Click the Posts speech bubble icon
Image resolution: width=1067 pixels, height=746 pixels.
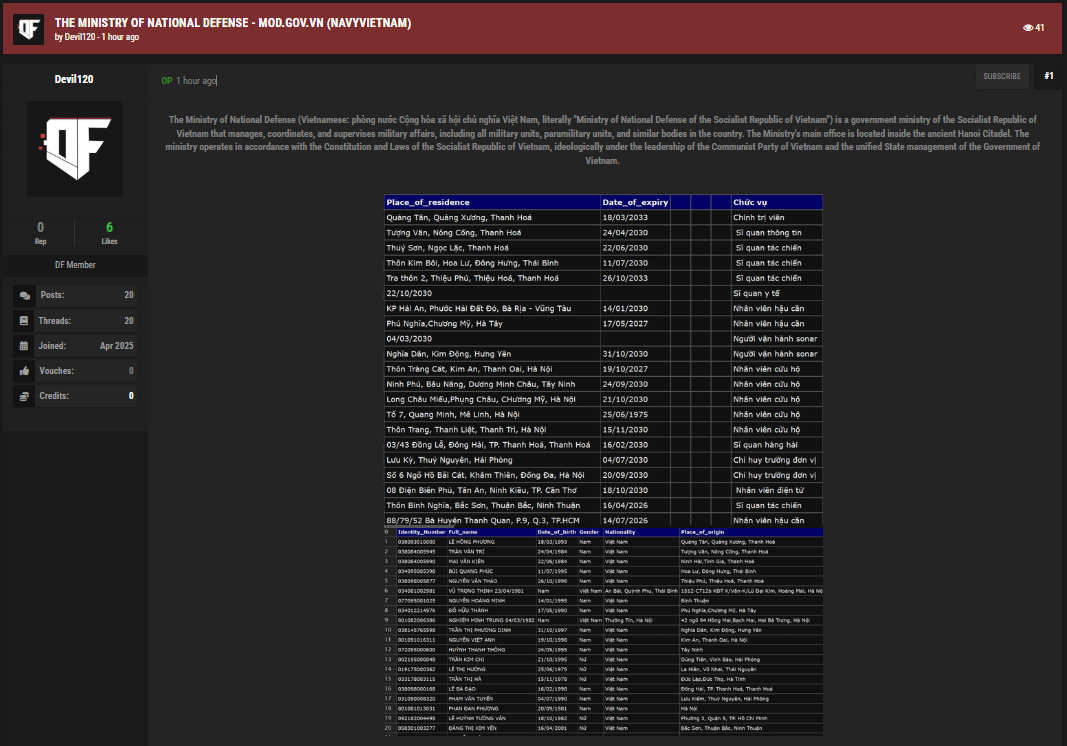point(24,296)
